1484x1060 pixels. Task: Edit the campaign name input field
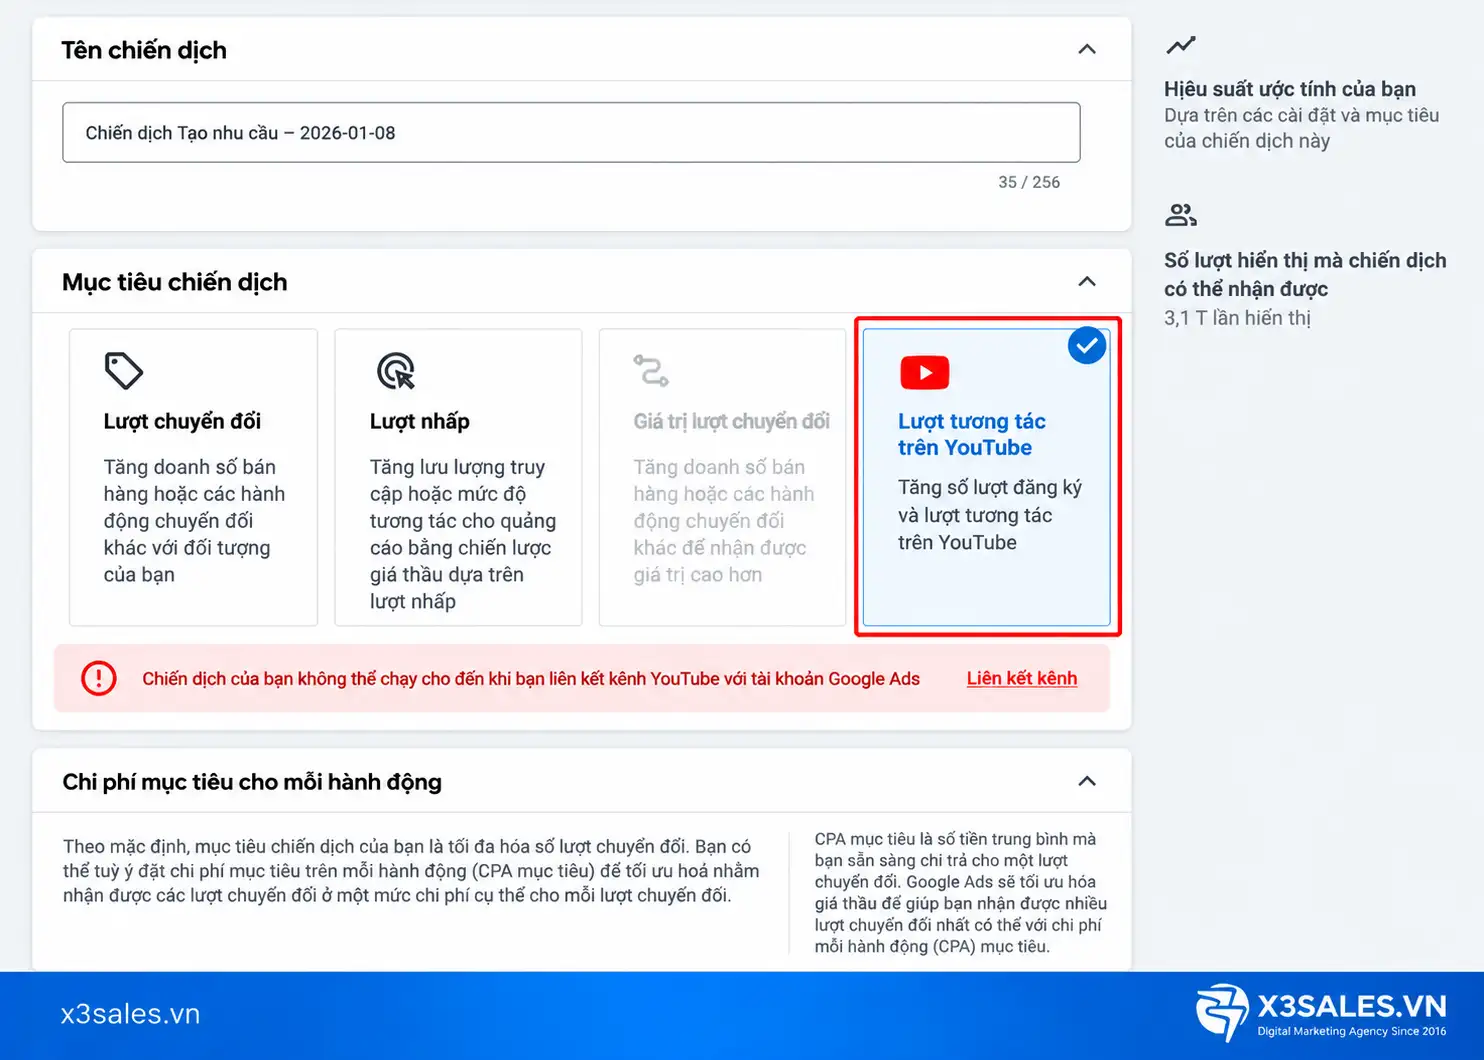tap(571, 132)
